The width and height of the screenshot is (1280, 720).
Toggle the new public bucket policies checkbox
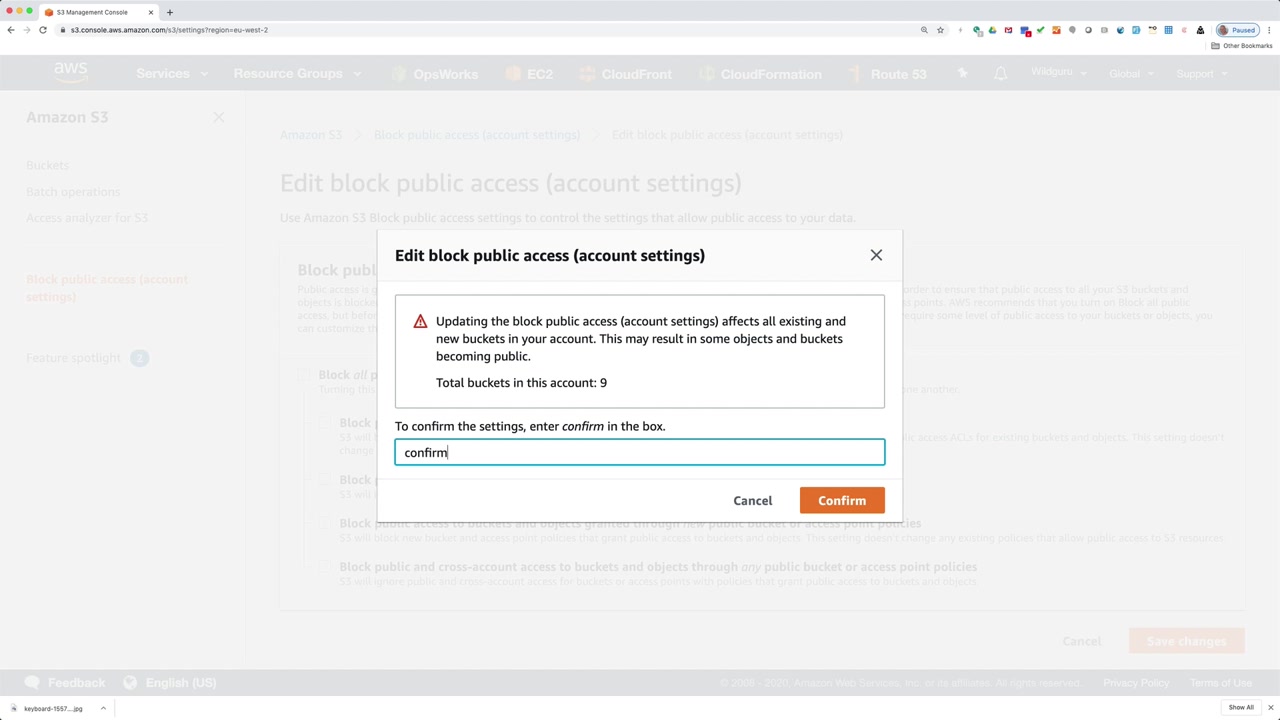(324, 523)
